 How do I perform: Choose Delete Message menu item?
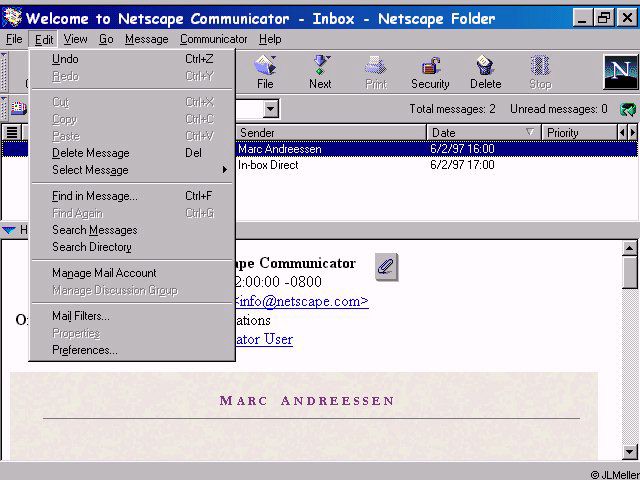pos(132,153)
